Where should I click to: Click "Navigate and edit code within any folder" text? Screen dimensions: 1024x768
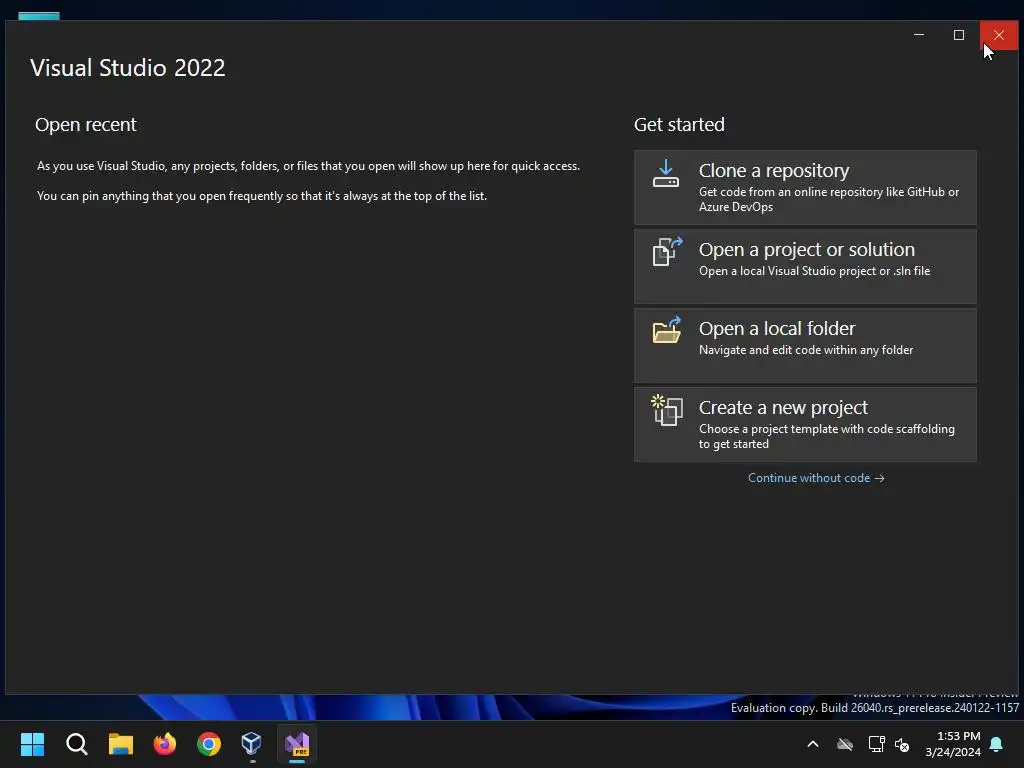[806, 350]
